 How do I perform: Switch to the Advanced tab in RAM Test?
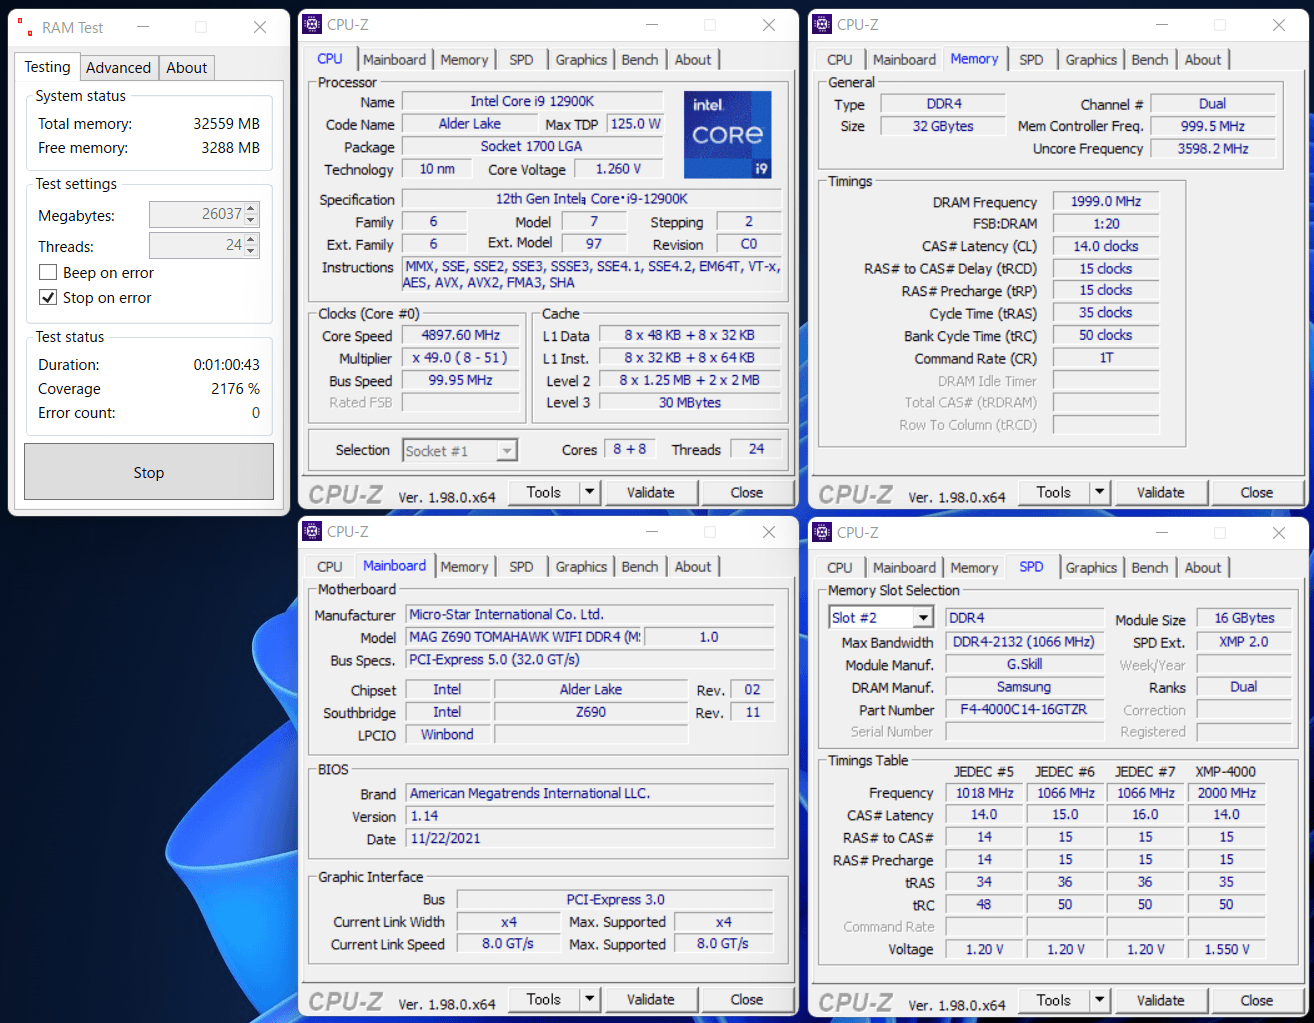[x=118, y=68]
